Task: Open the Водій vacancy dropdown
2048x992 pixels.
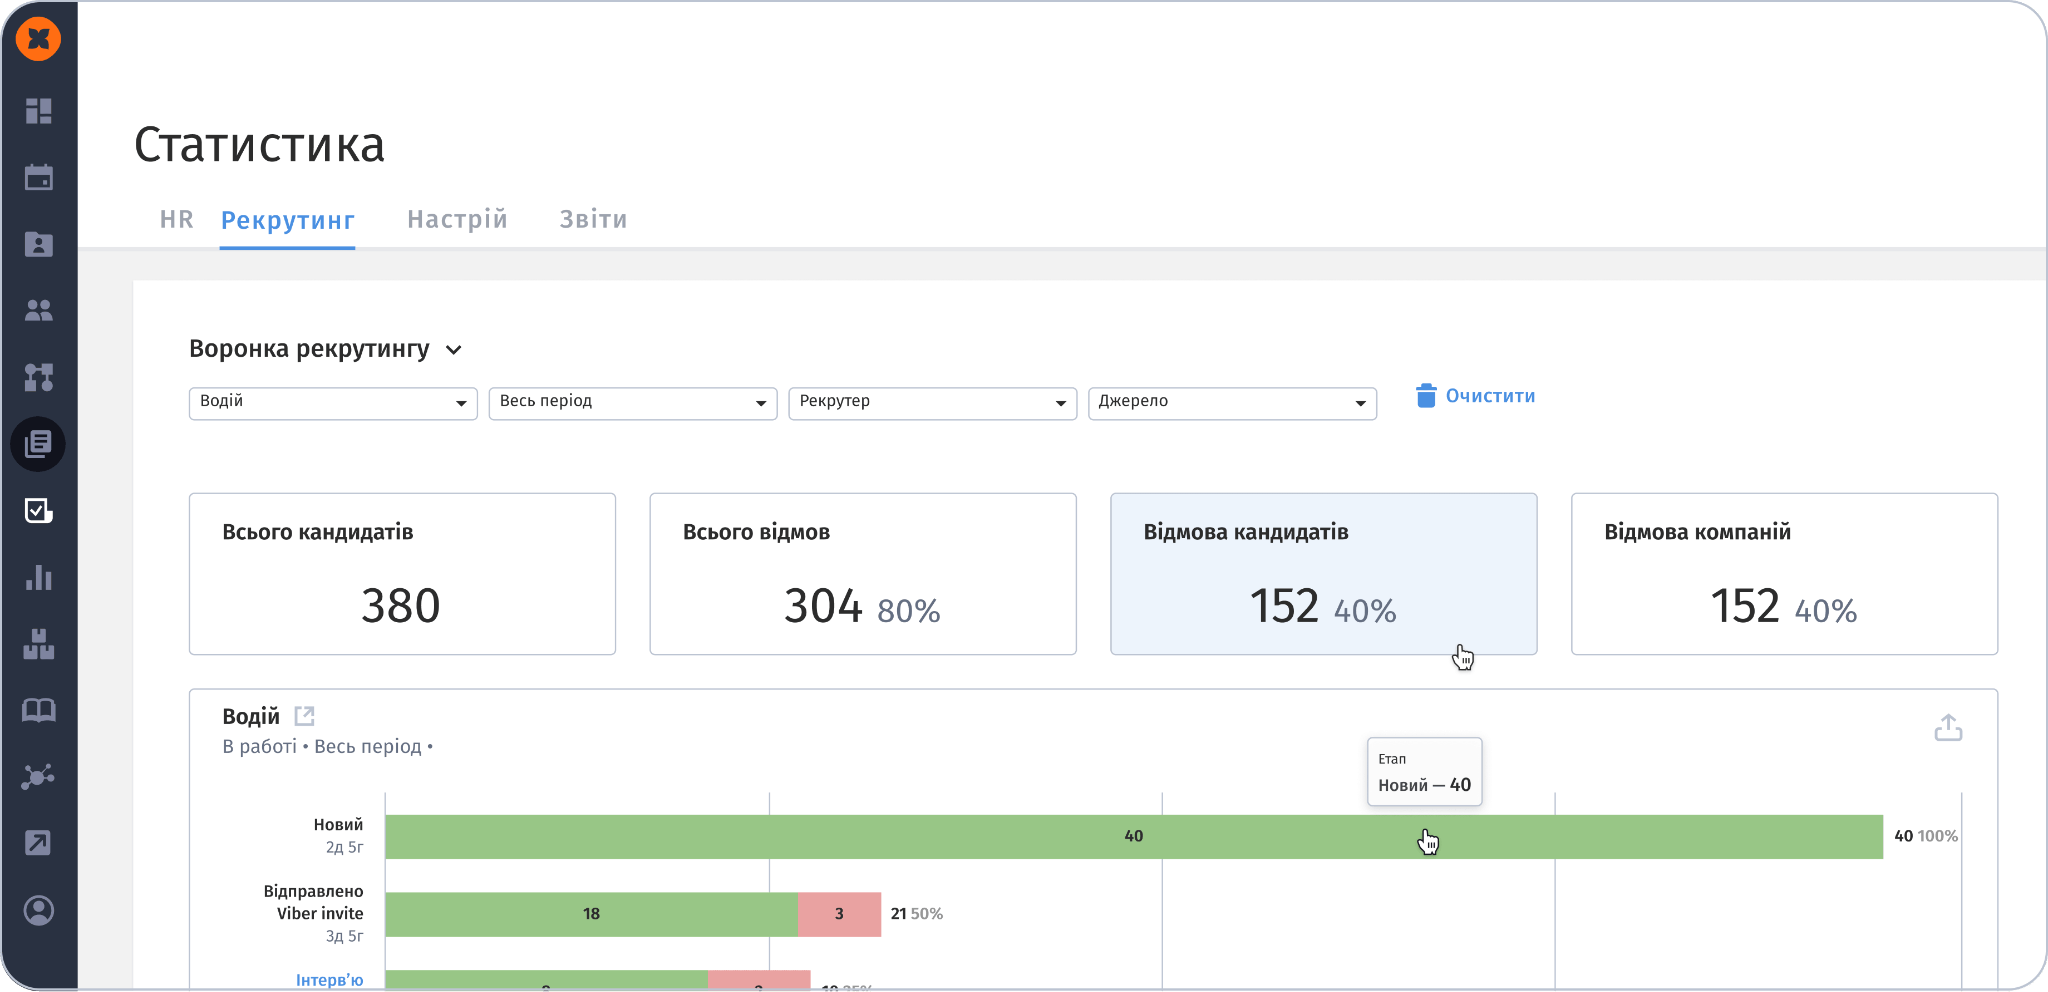Action: click(x=333, y=403)
